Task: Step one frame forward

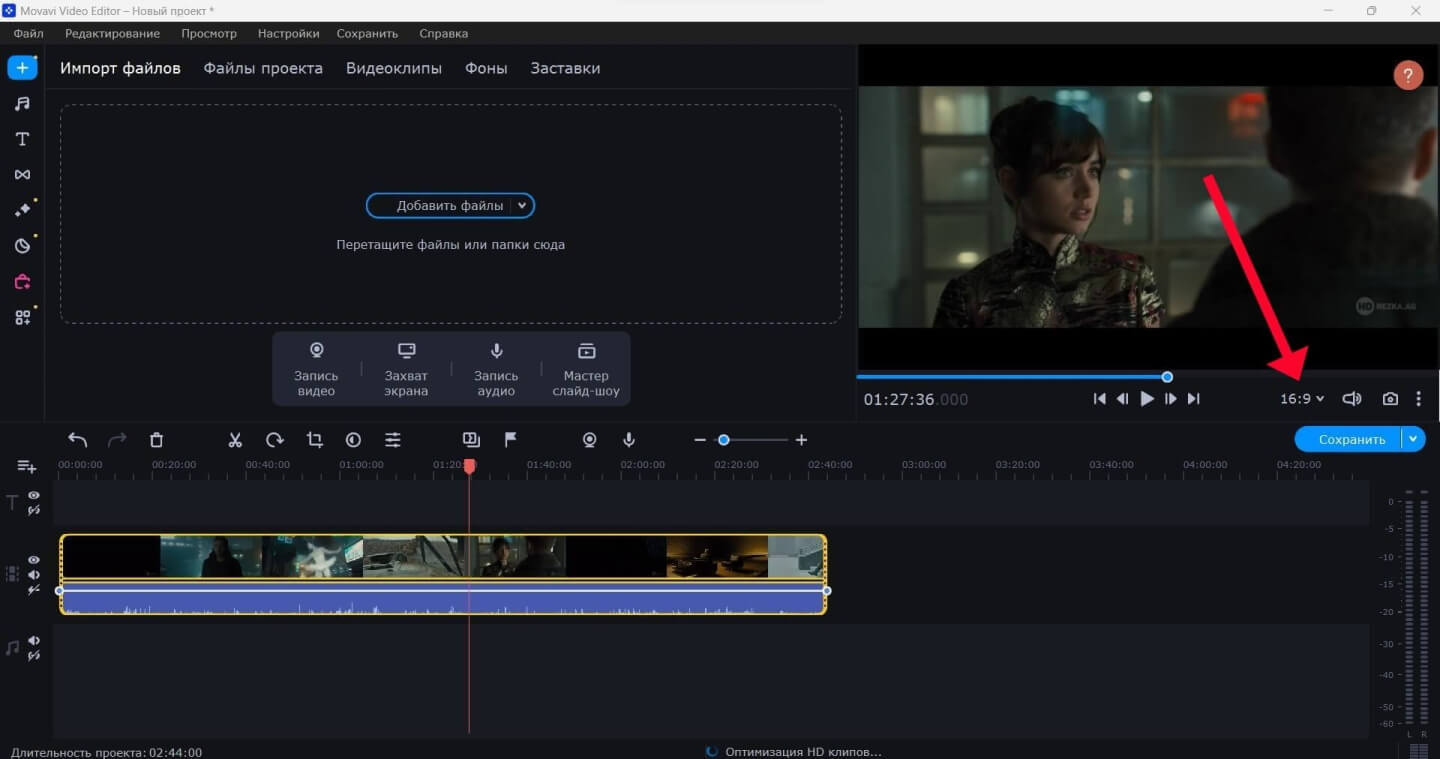Action: [1170, 399]
